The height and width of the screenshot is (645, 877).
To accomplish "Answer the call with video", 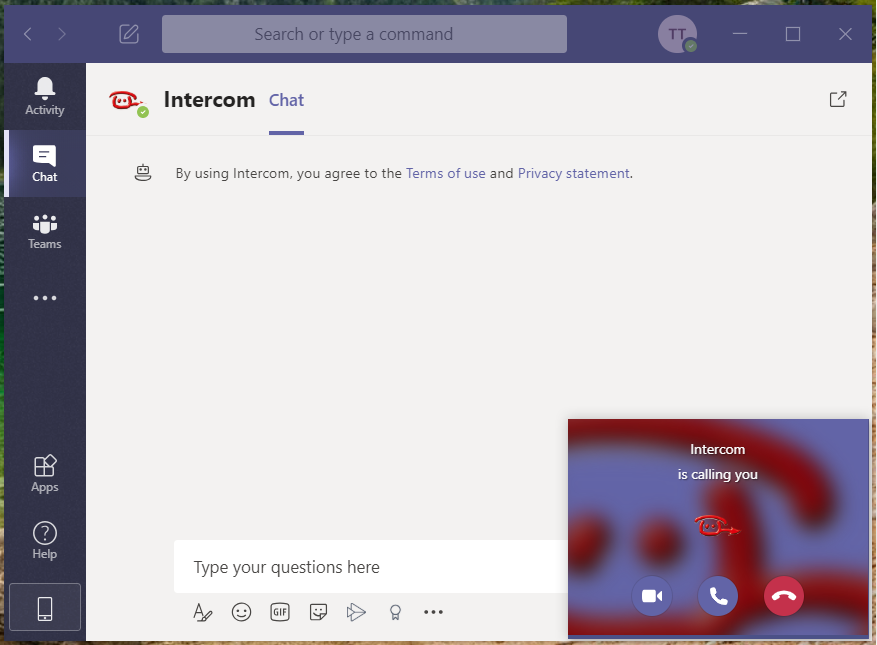I will coord(652,596).
